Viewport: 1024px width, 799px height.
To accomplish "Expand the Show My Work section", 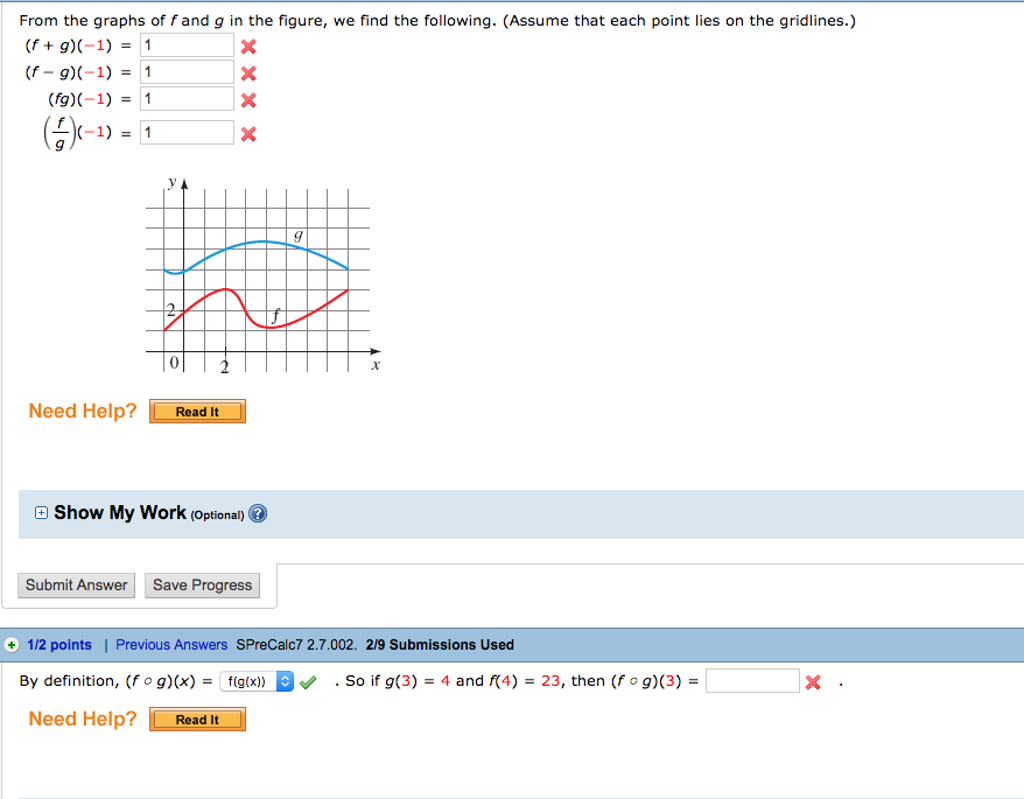I will click(40, 512).
